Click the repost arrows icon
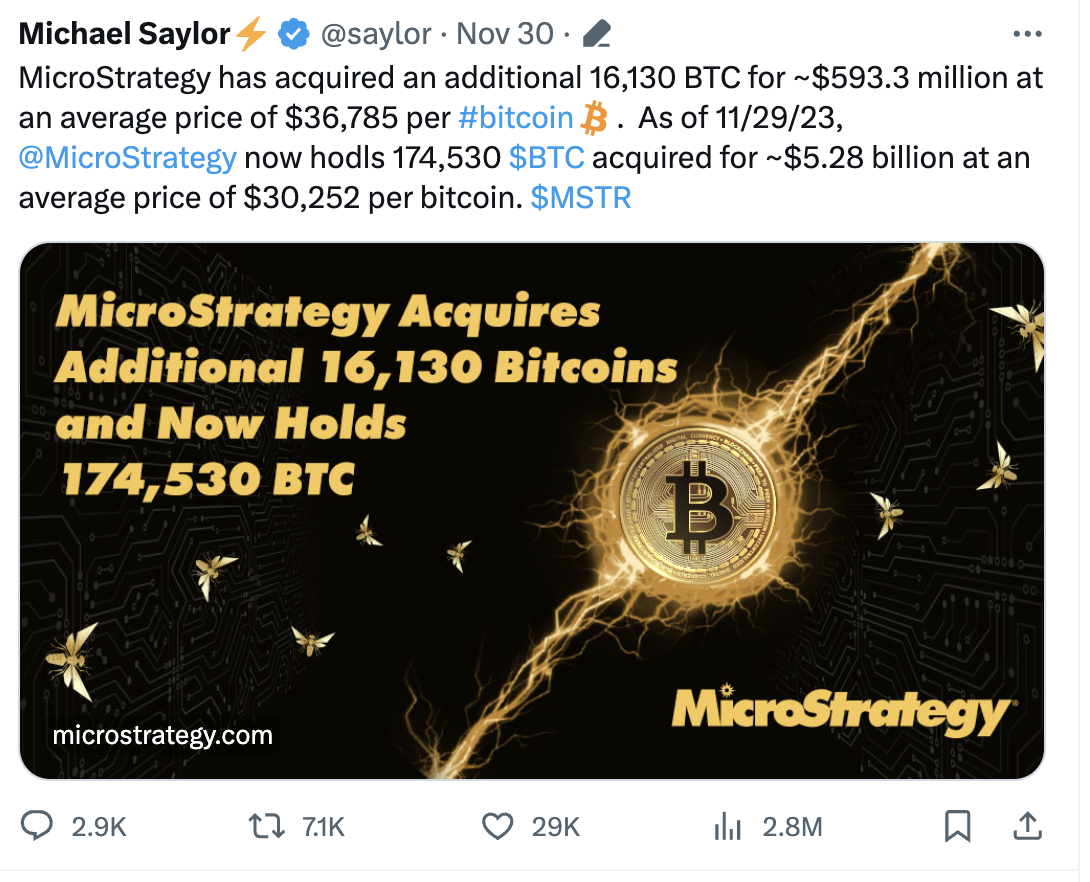Screen dimensions: 1090x882 click(264, 825)
